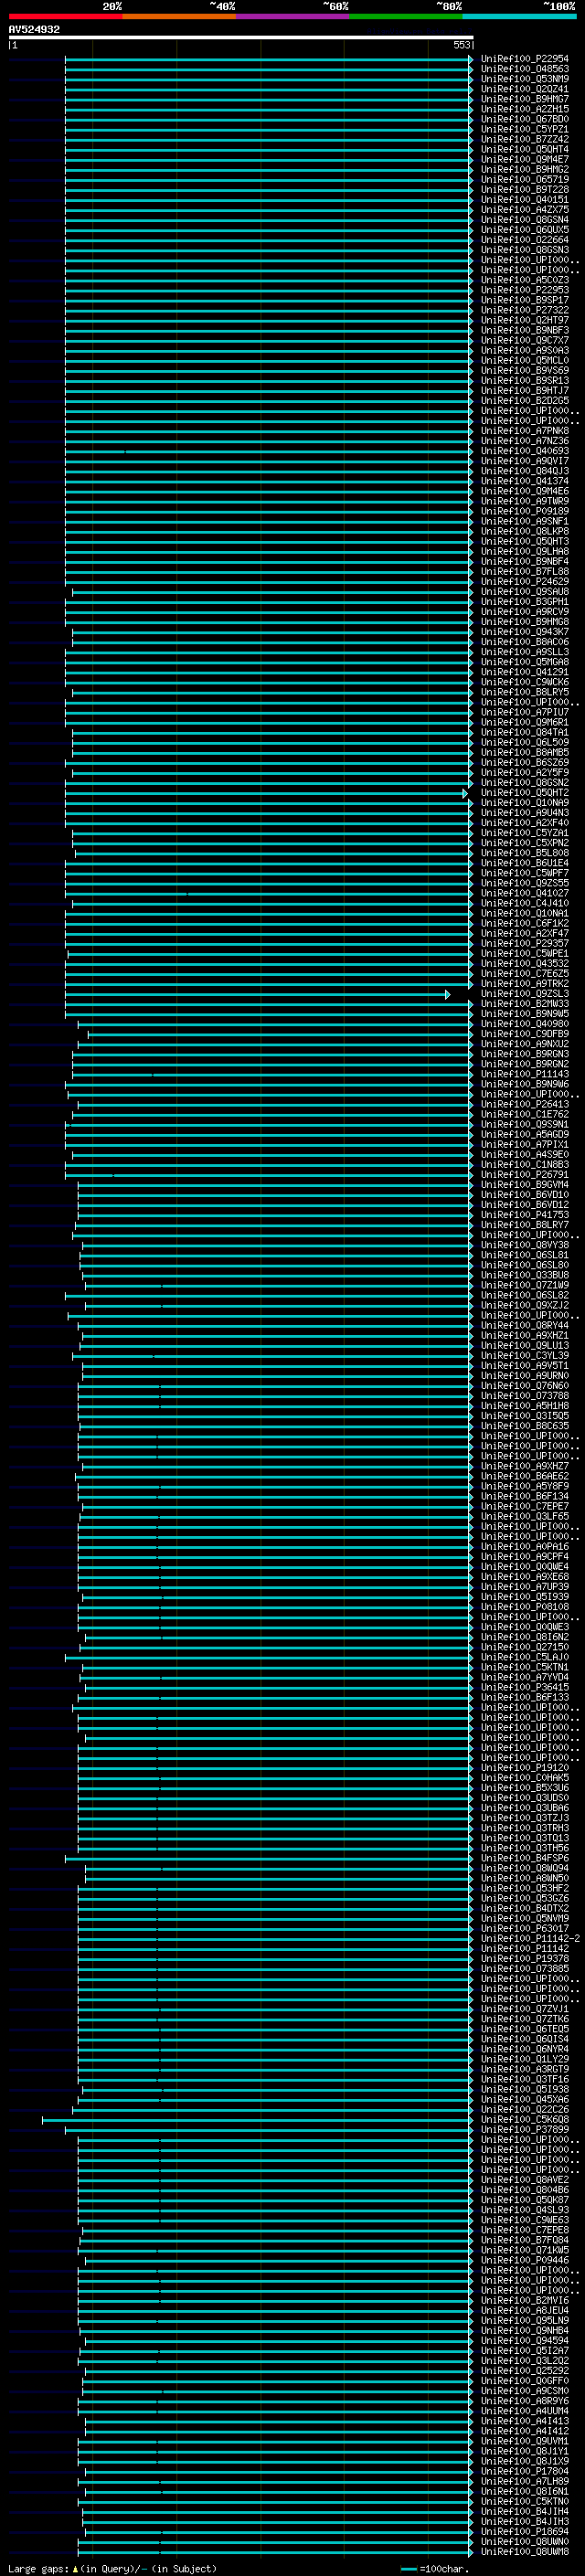Open hit UniRef100_Q53NM9
585x2576 pixels.
pos(524,79)
